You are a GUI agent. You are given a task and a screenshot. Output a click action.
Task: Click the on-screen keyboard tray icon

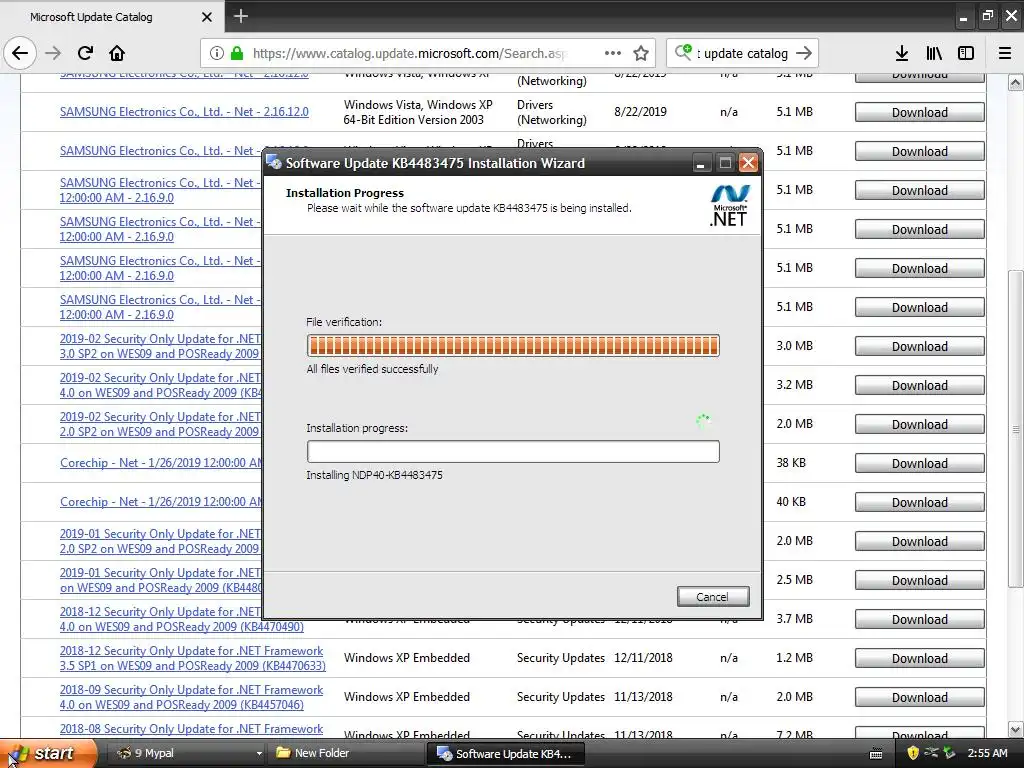(x=876, y=754)
